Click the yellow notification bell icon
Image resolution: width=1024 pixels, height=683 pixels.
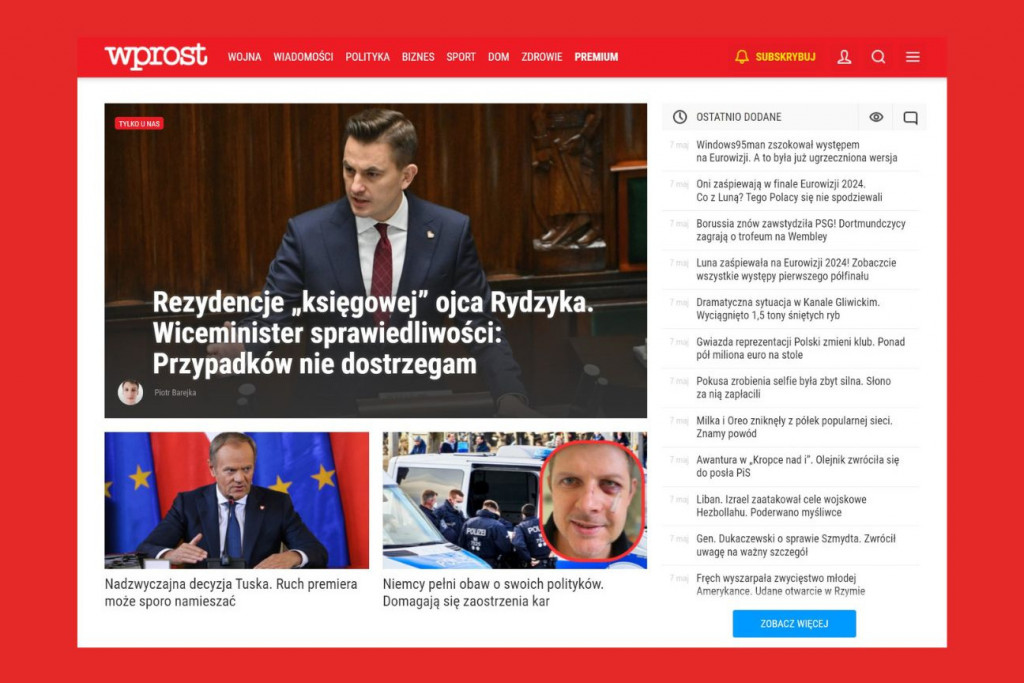pos(742,57)
